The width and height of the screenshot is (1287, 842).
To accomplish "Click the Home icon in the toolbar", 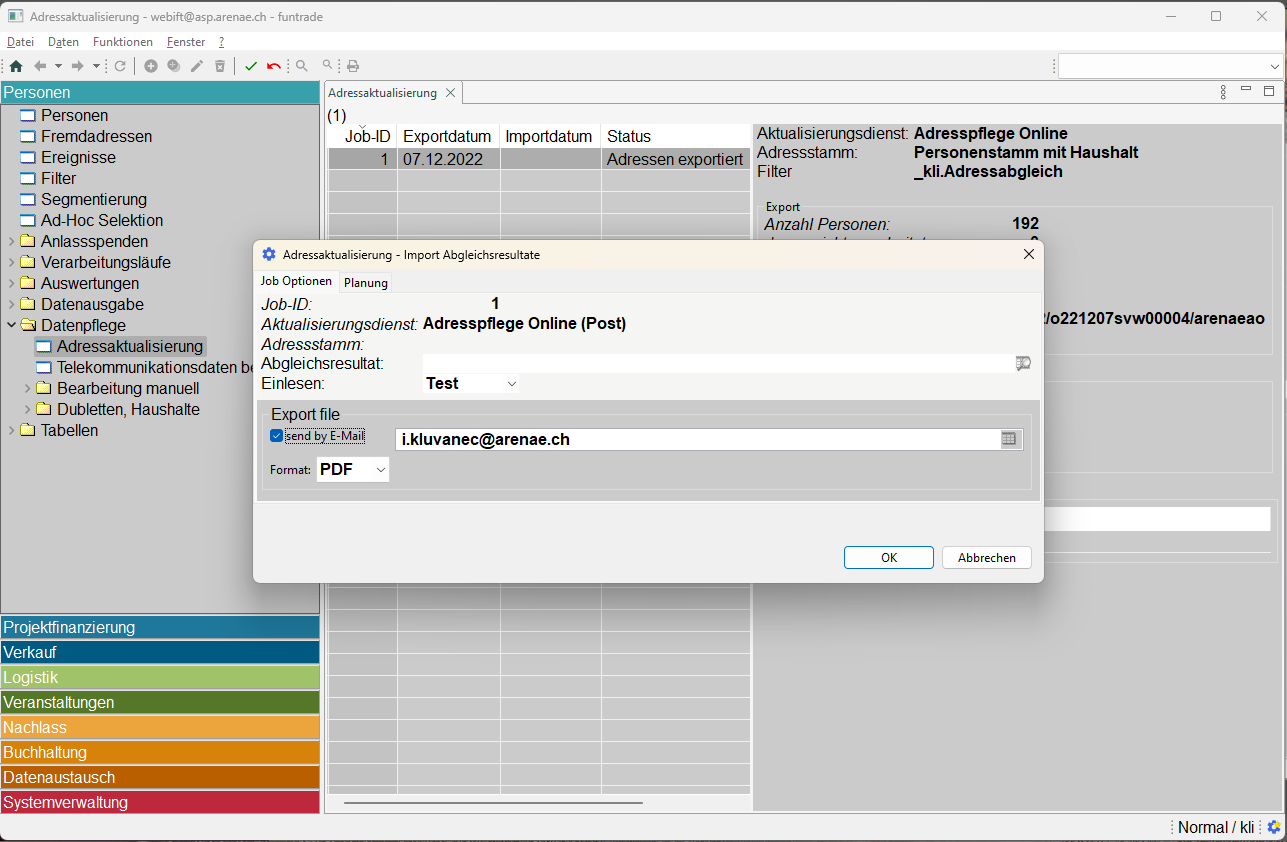I will [x=15, y=66].
